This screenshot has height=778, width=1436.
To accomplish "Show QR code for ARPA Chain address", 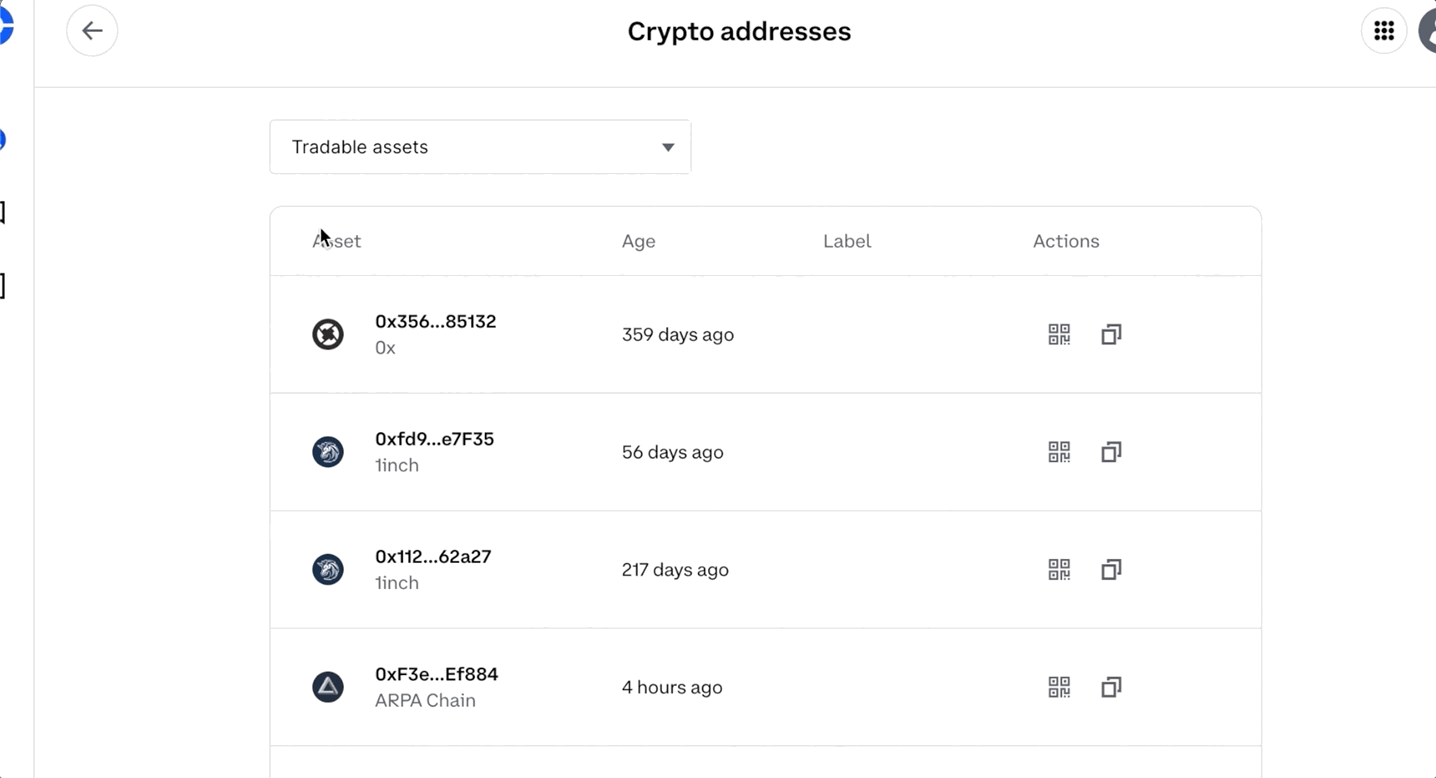I will point(1059,687).
